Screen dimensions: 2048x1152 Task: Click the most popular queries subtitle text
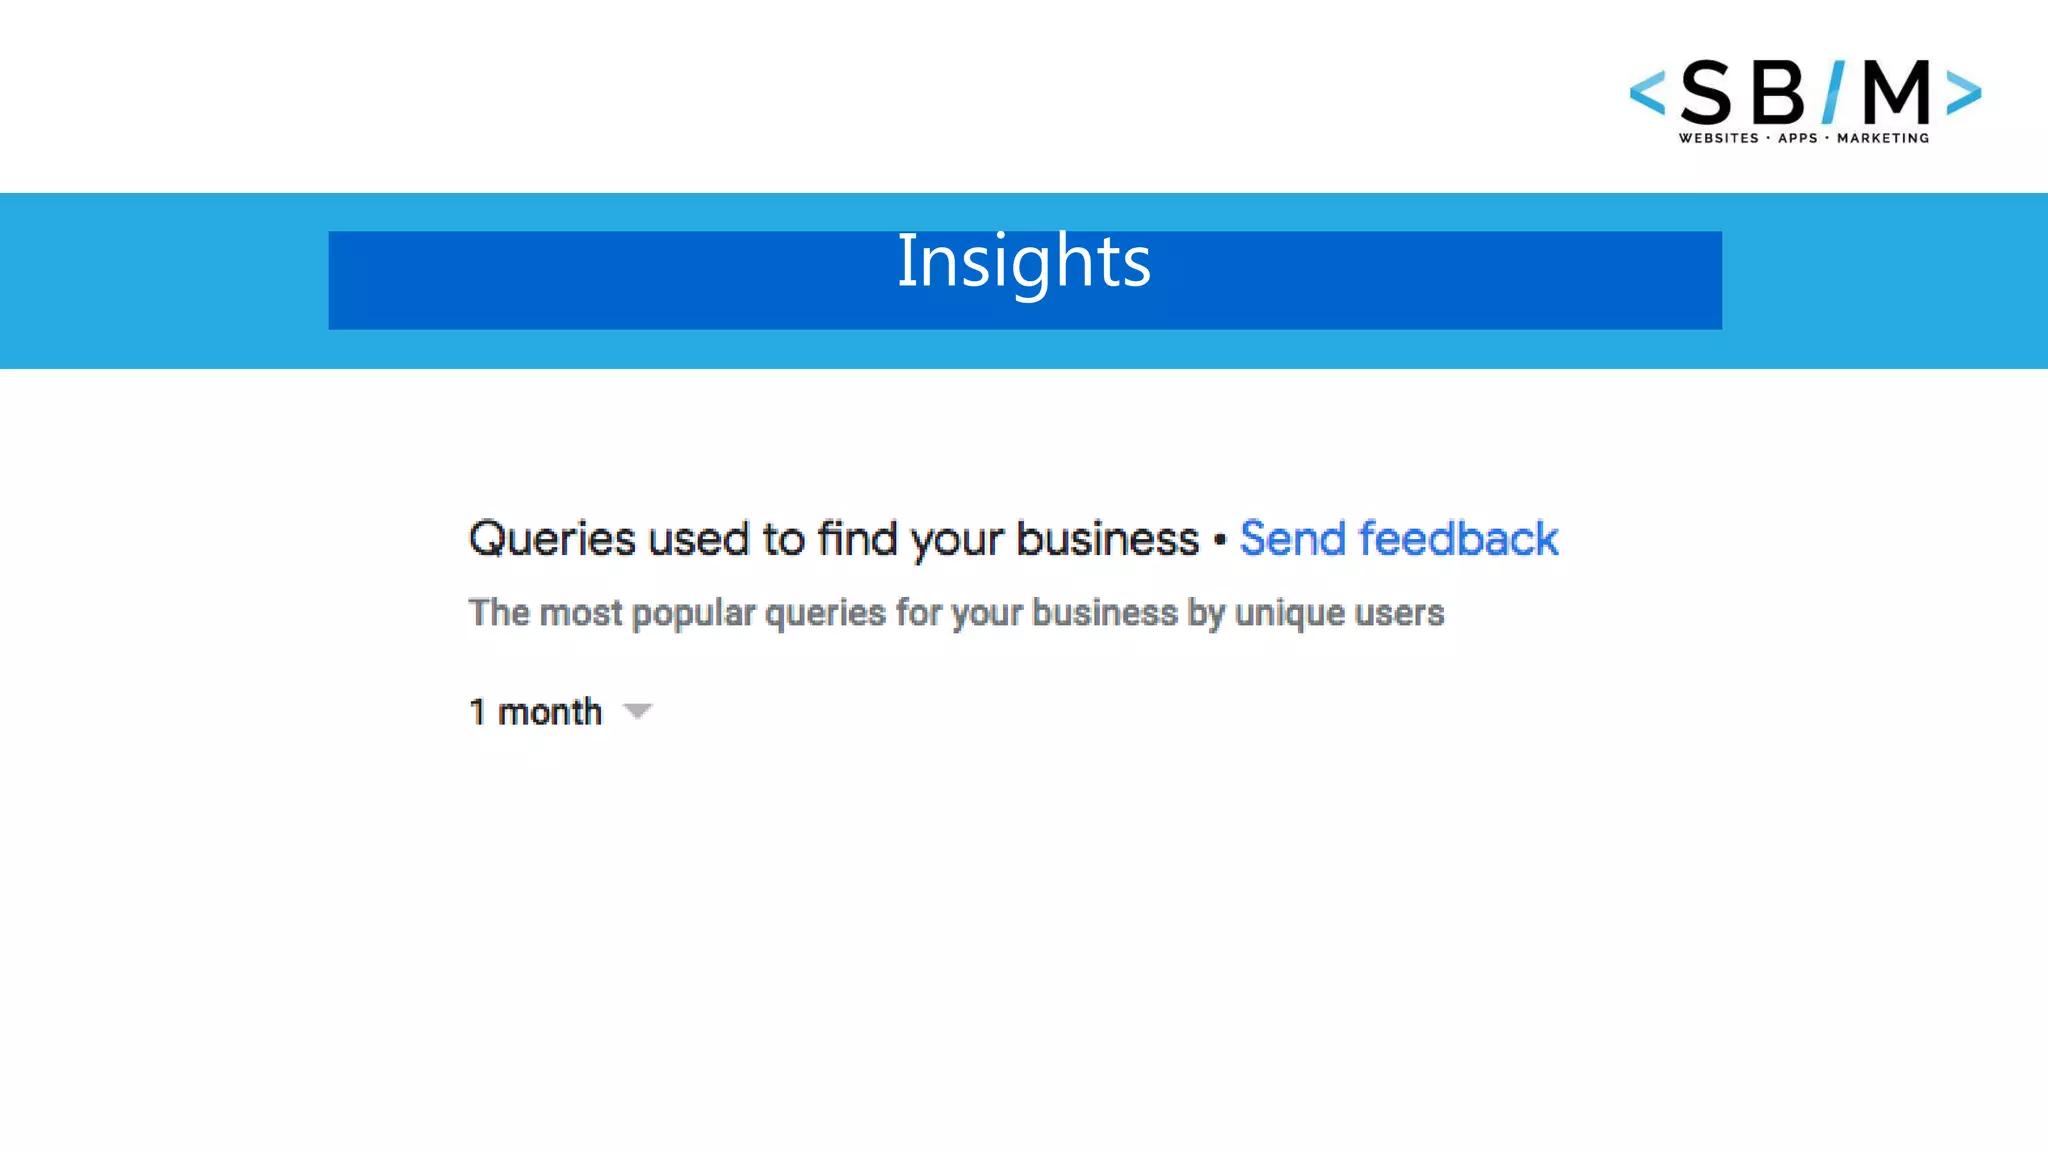click(x=956, y=612)
